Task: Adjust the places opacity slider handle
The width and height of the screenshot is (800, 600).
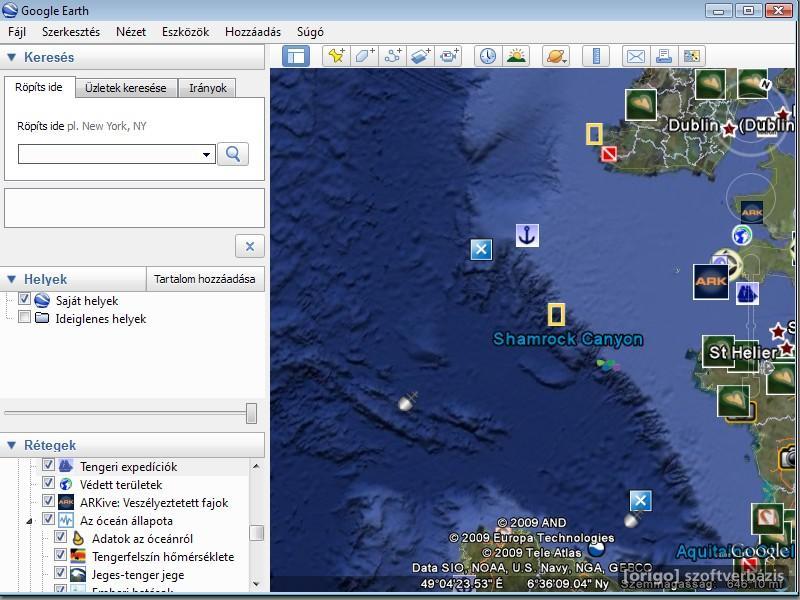Action: (251, 413)
